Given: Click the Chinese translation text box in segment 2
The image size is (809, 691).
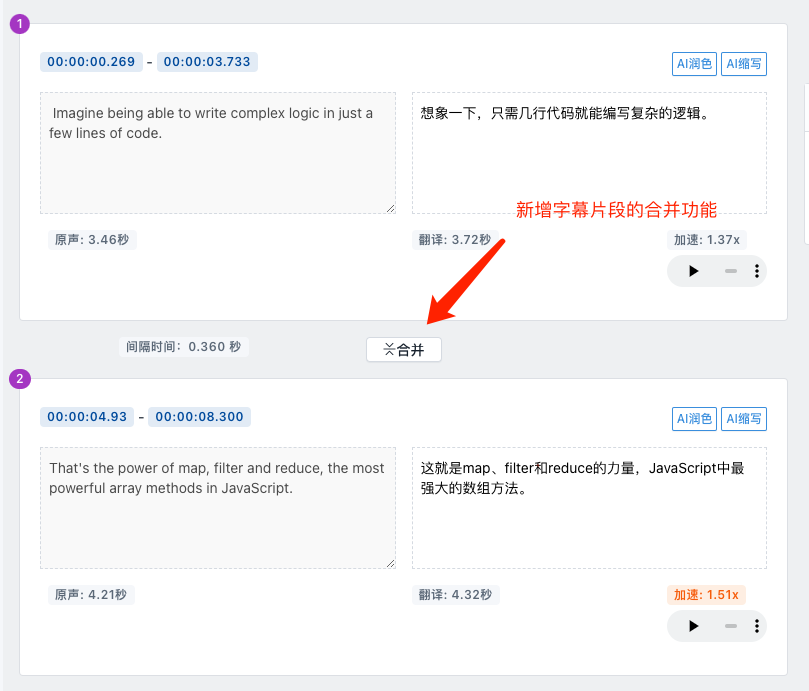Looking at the screenshot, I should tap(589, 508).
